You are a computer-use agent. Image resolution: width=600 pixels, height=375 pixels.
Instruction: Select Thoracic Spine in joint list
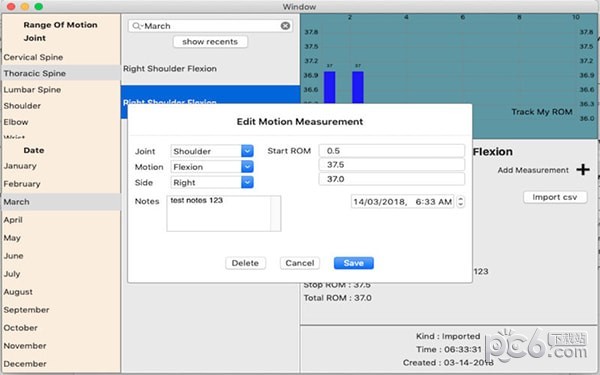pos(61,73)
